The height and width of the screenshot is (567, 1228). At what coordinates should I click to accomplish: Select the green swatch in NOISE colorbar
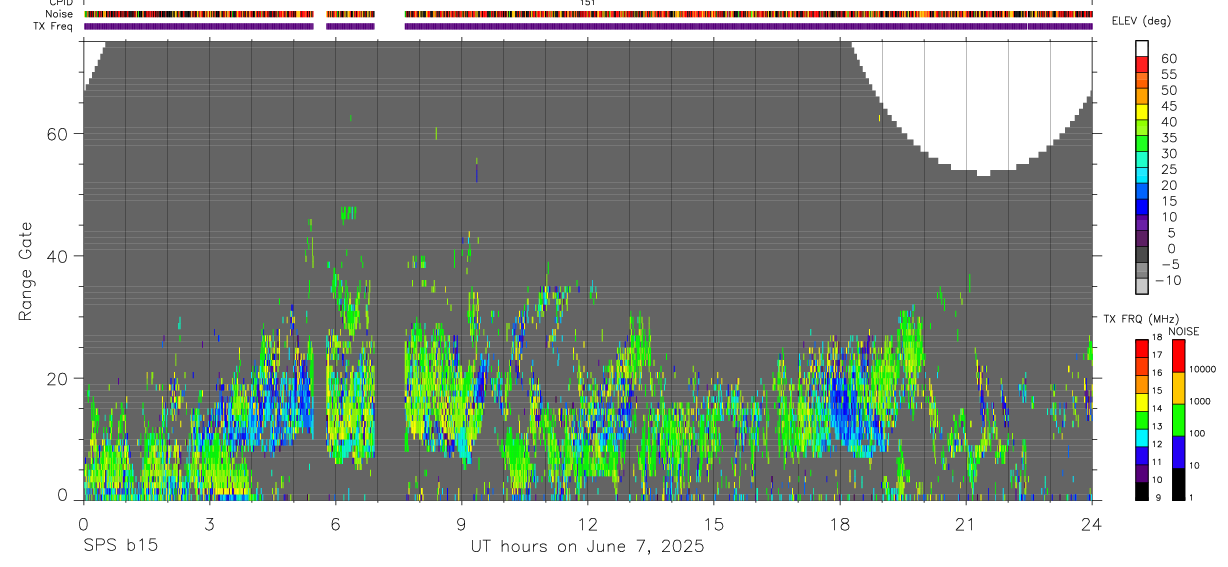click(x=1179, y=420)
